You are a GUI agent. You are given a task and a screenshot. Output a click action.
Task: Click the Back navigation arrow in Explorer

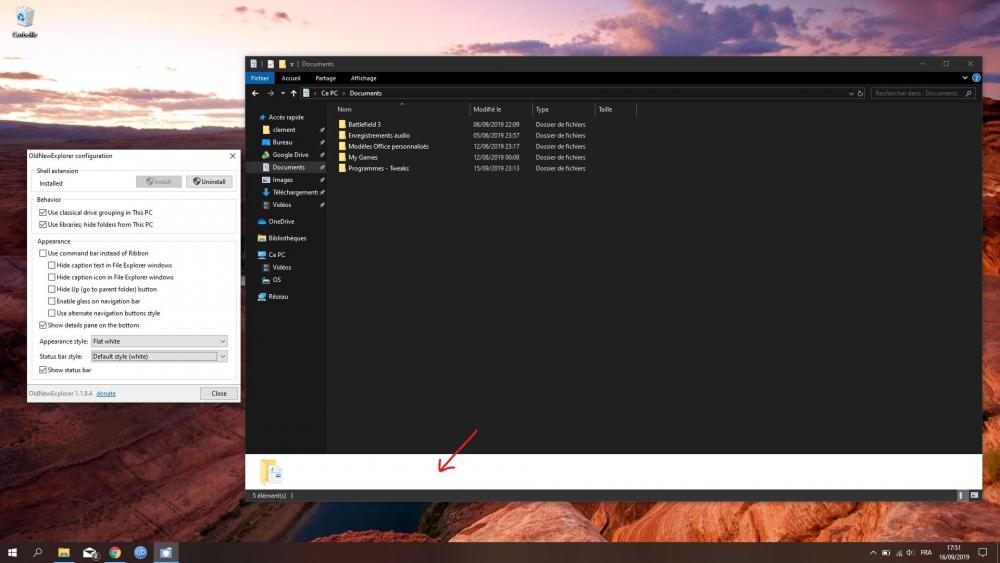(x=256, y=93)
